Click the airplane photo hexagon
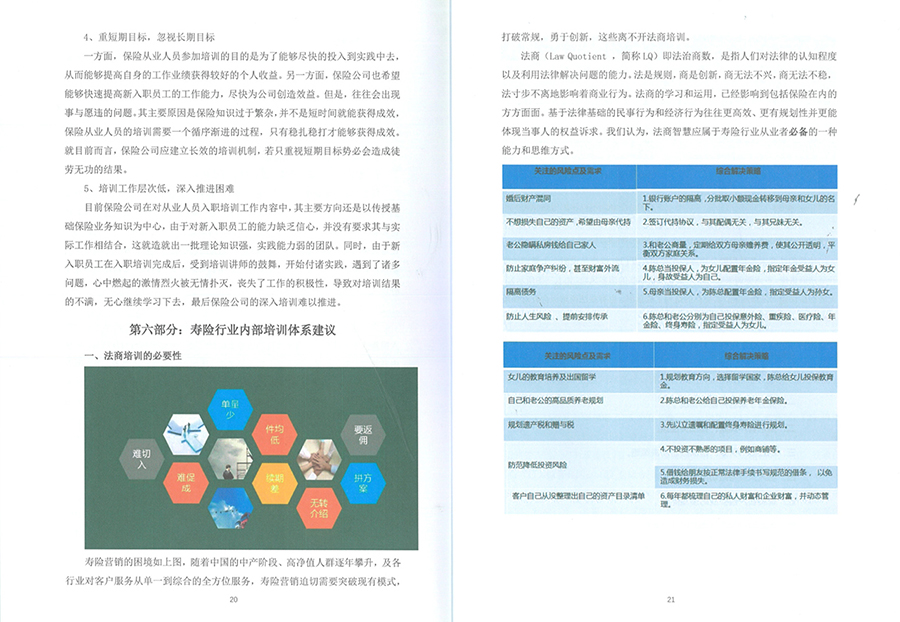Screen dimensions: 900x622 click(x=230, y=508)
